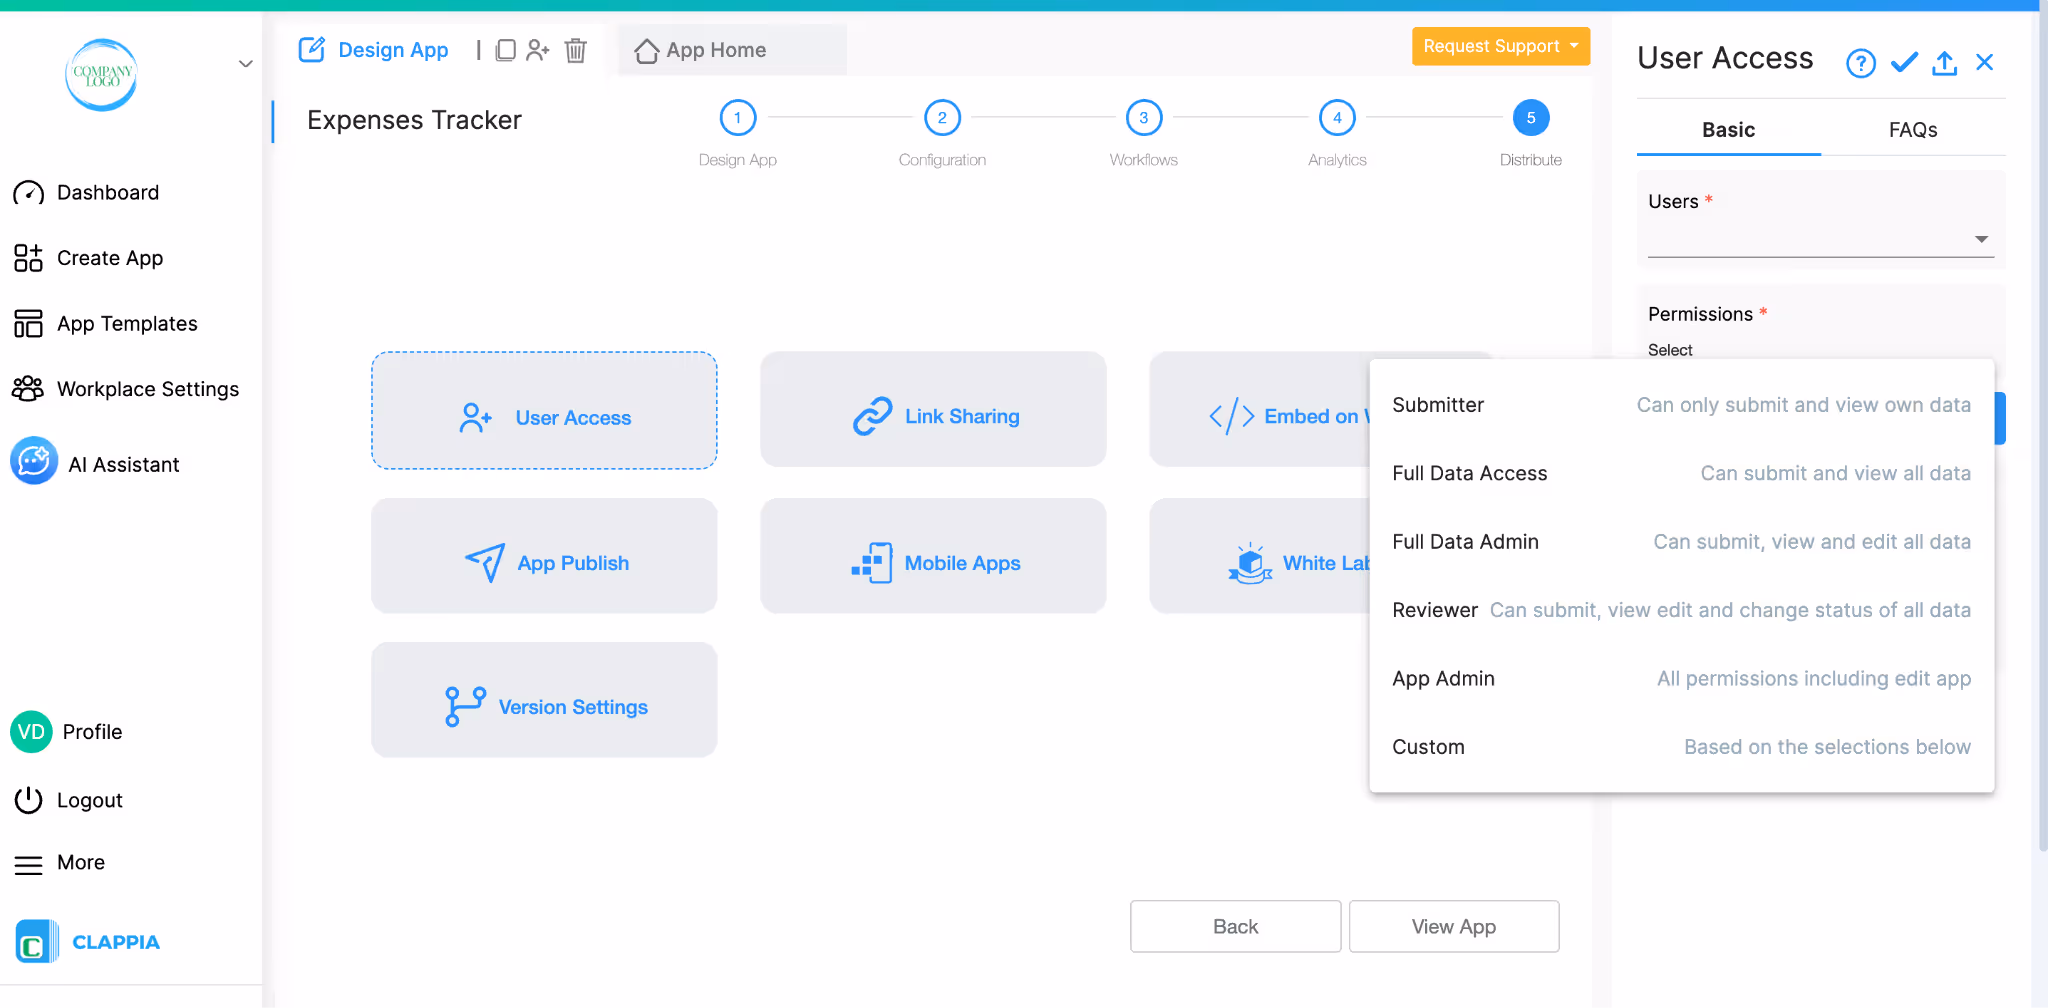Click the upload icon in User Access header
The width and height of the screenshot is (2048, 1008).
coord(1944,62)
